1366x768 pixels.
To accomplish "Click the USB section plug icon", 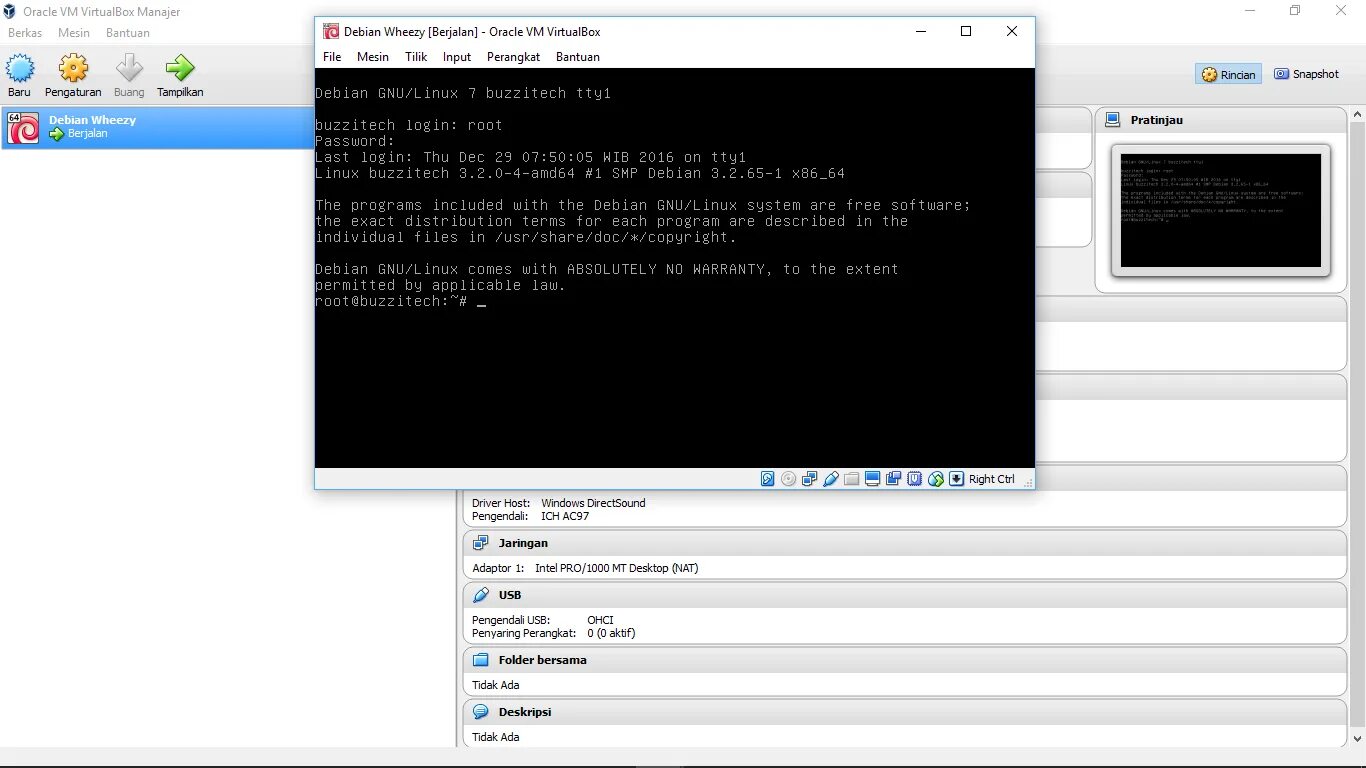I will coord(481,595).
